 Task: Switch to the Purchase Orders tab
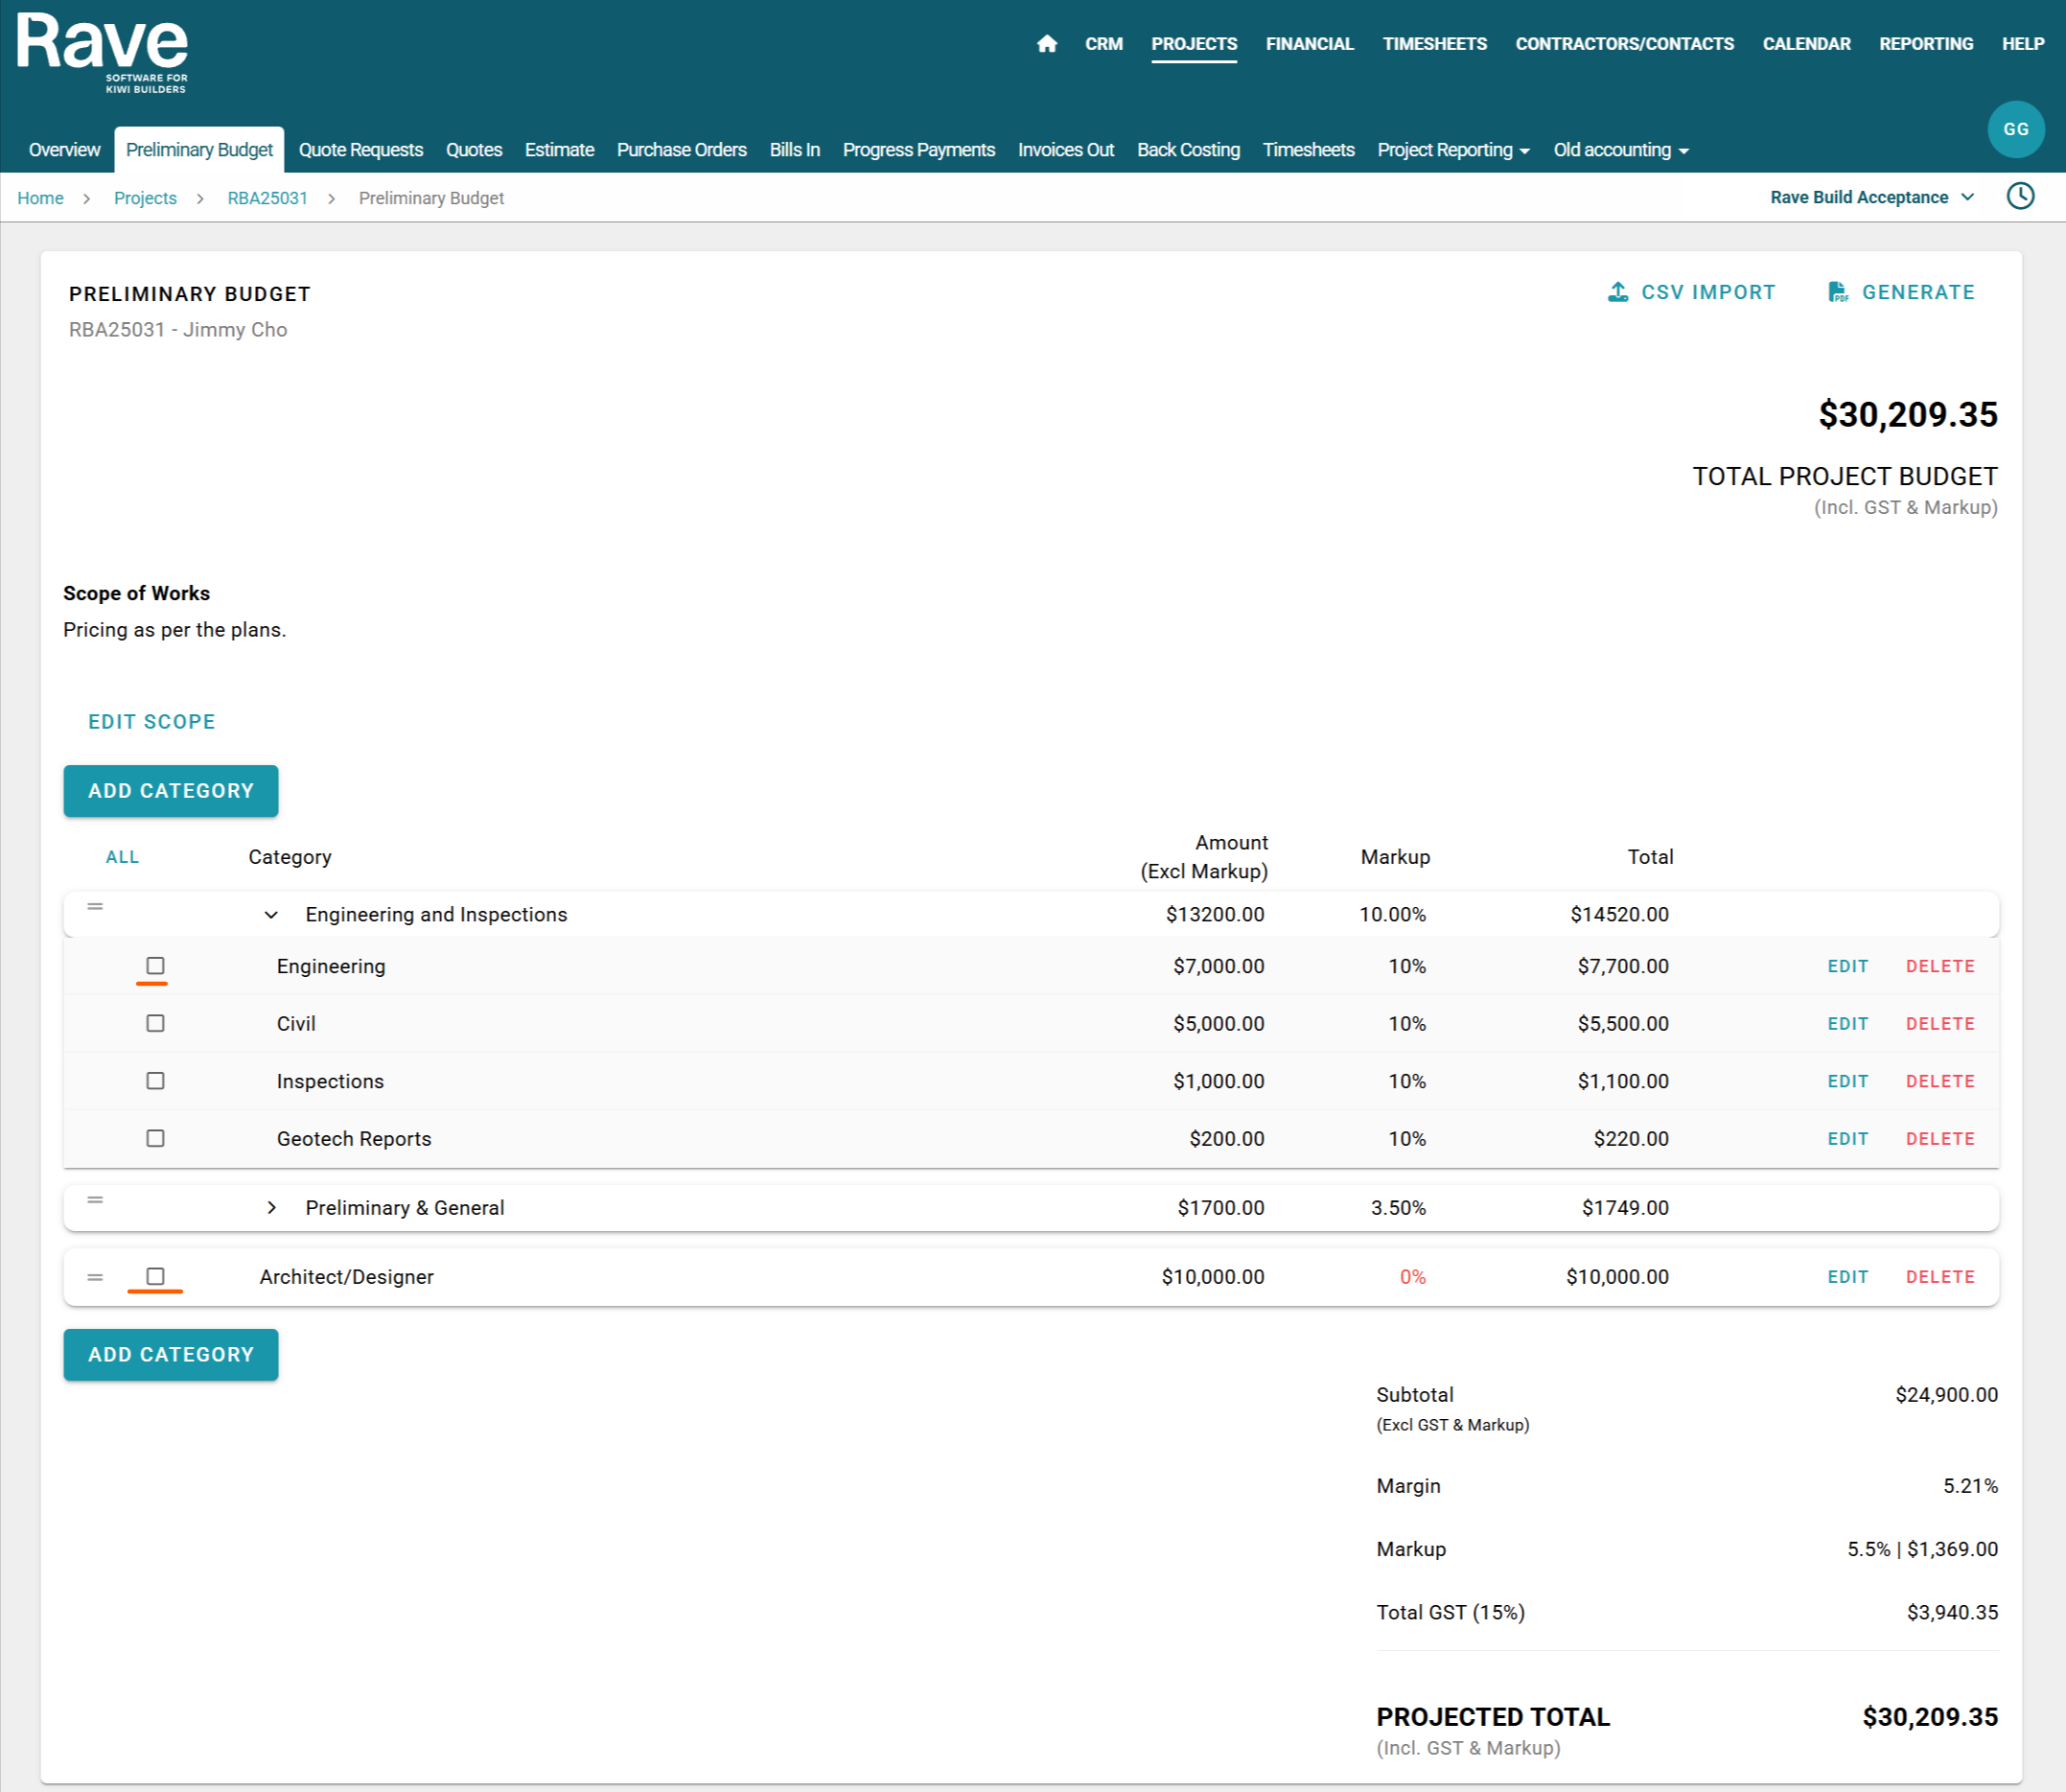(x=681, y=150)
